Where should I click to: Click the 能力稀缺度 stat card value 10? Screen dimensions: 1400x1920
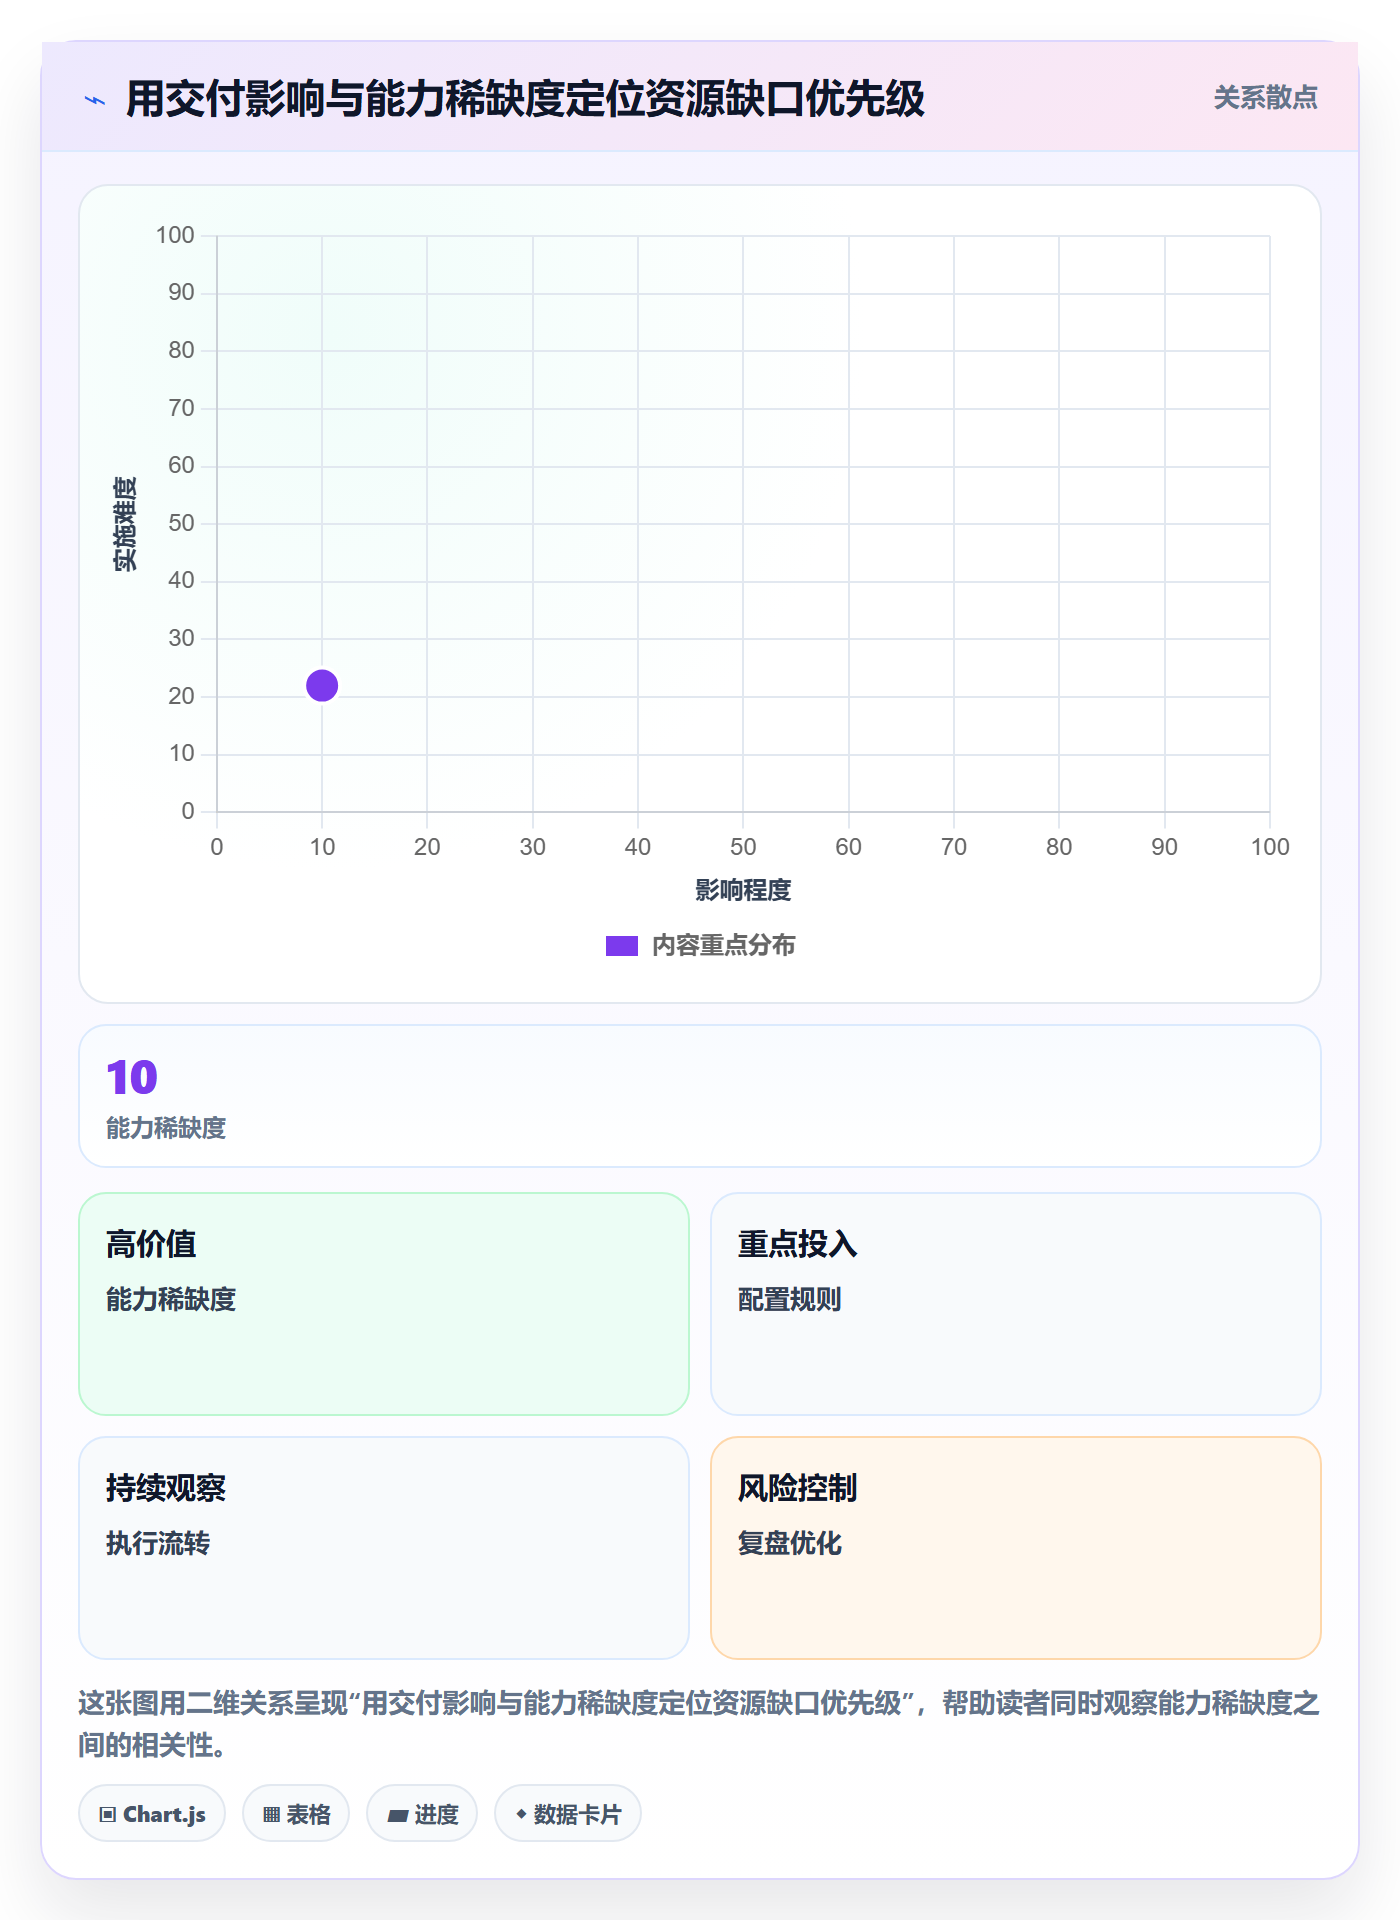(x=132, y=1078)
